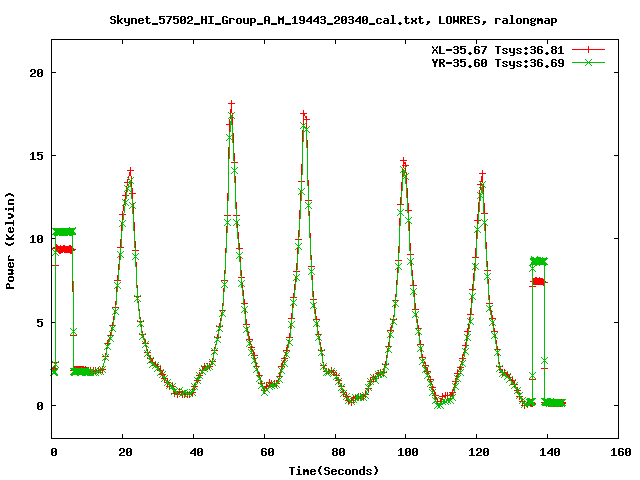Screen dimensions: 640x480
Task: Click the plot title Skynet_57502_HI_Group_A_M_19443_20340_cal.txt
Action: [269, 20]
